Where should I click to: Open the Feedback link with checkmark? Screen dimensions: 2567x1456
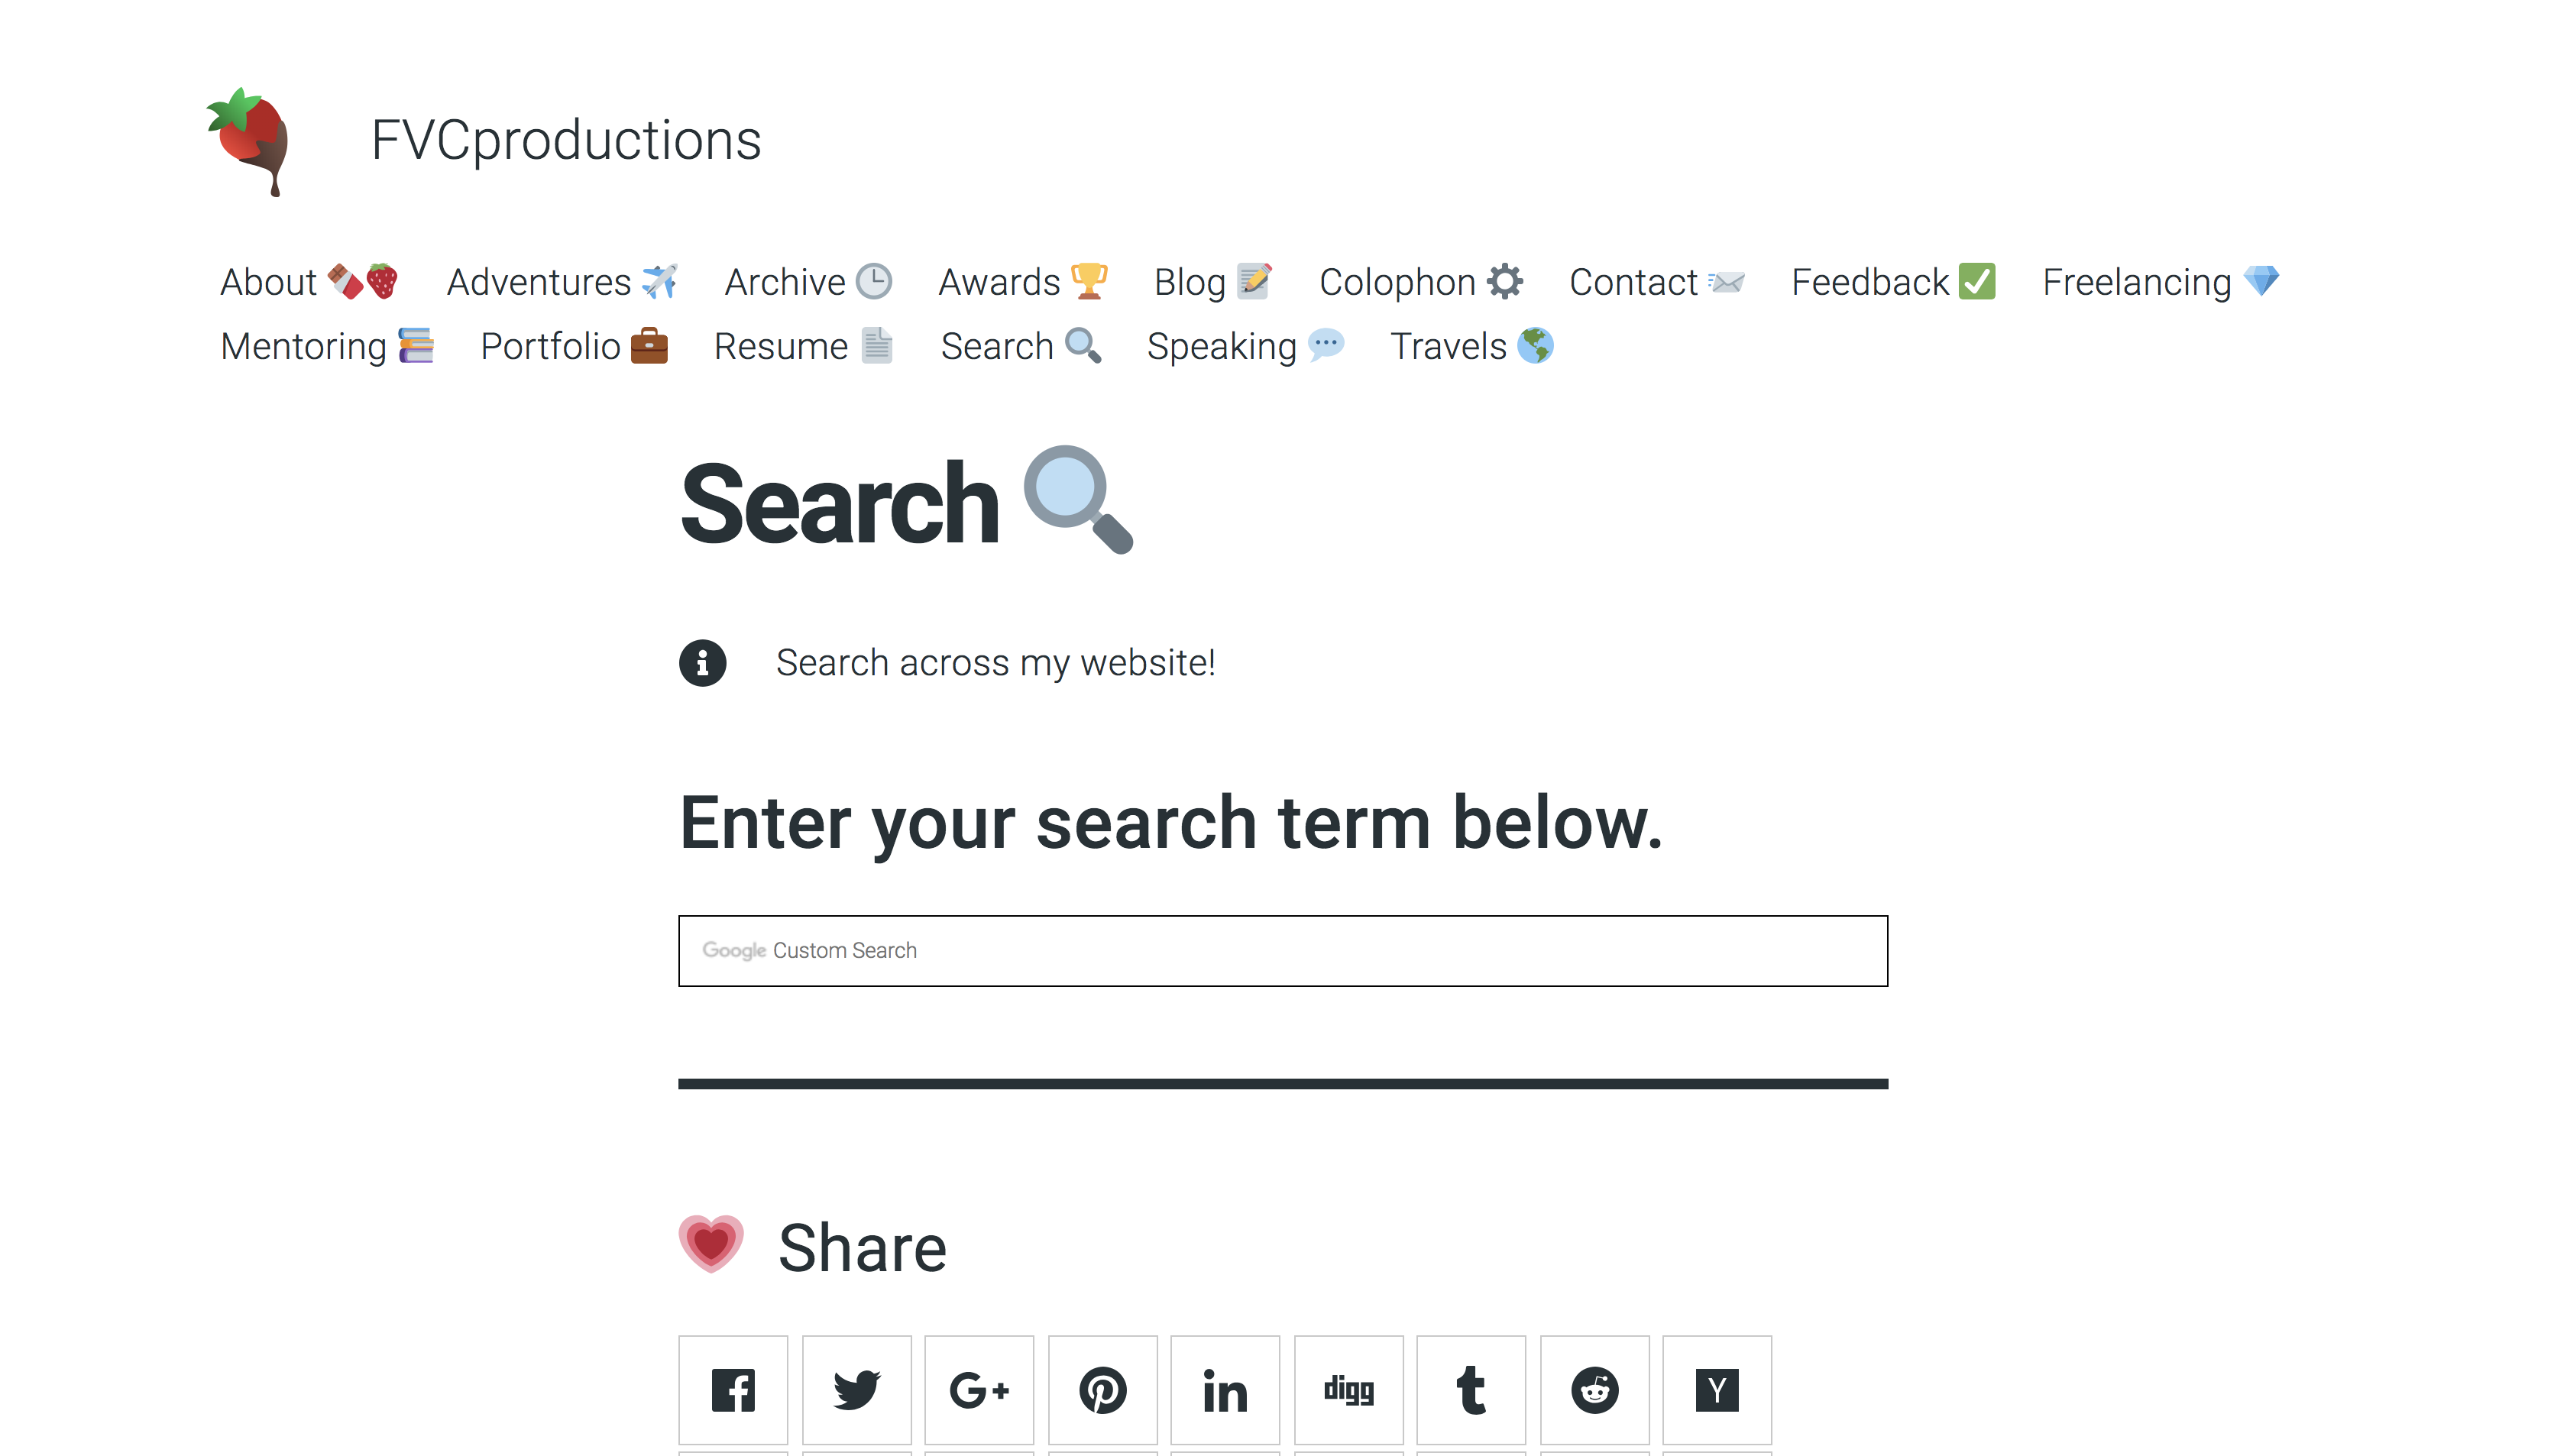click(1893, 282)
